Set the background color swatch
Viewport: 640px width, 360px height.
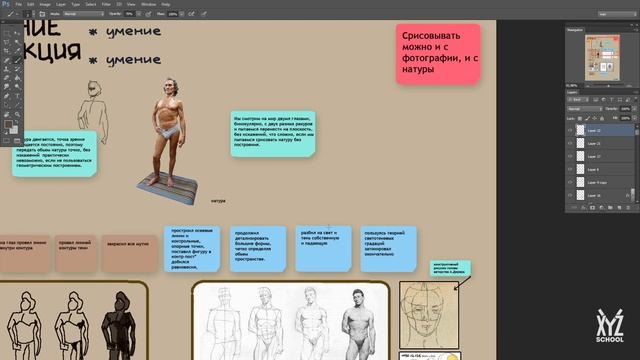pos(14,130)
